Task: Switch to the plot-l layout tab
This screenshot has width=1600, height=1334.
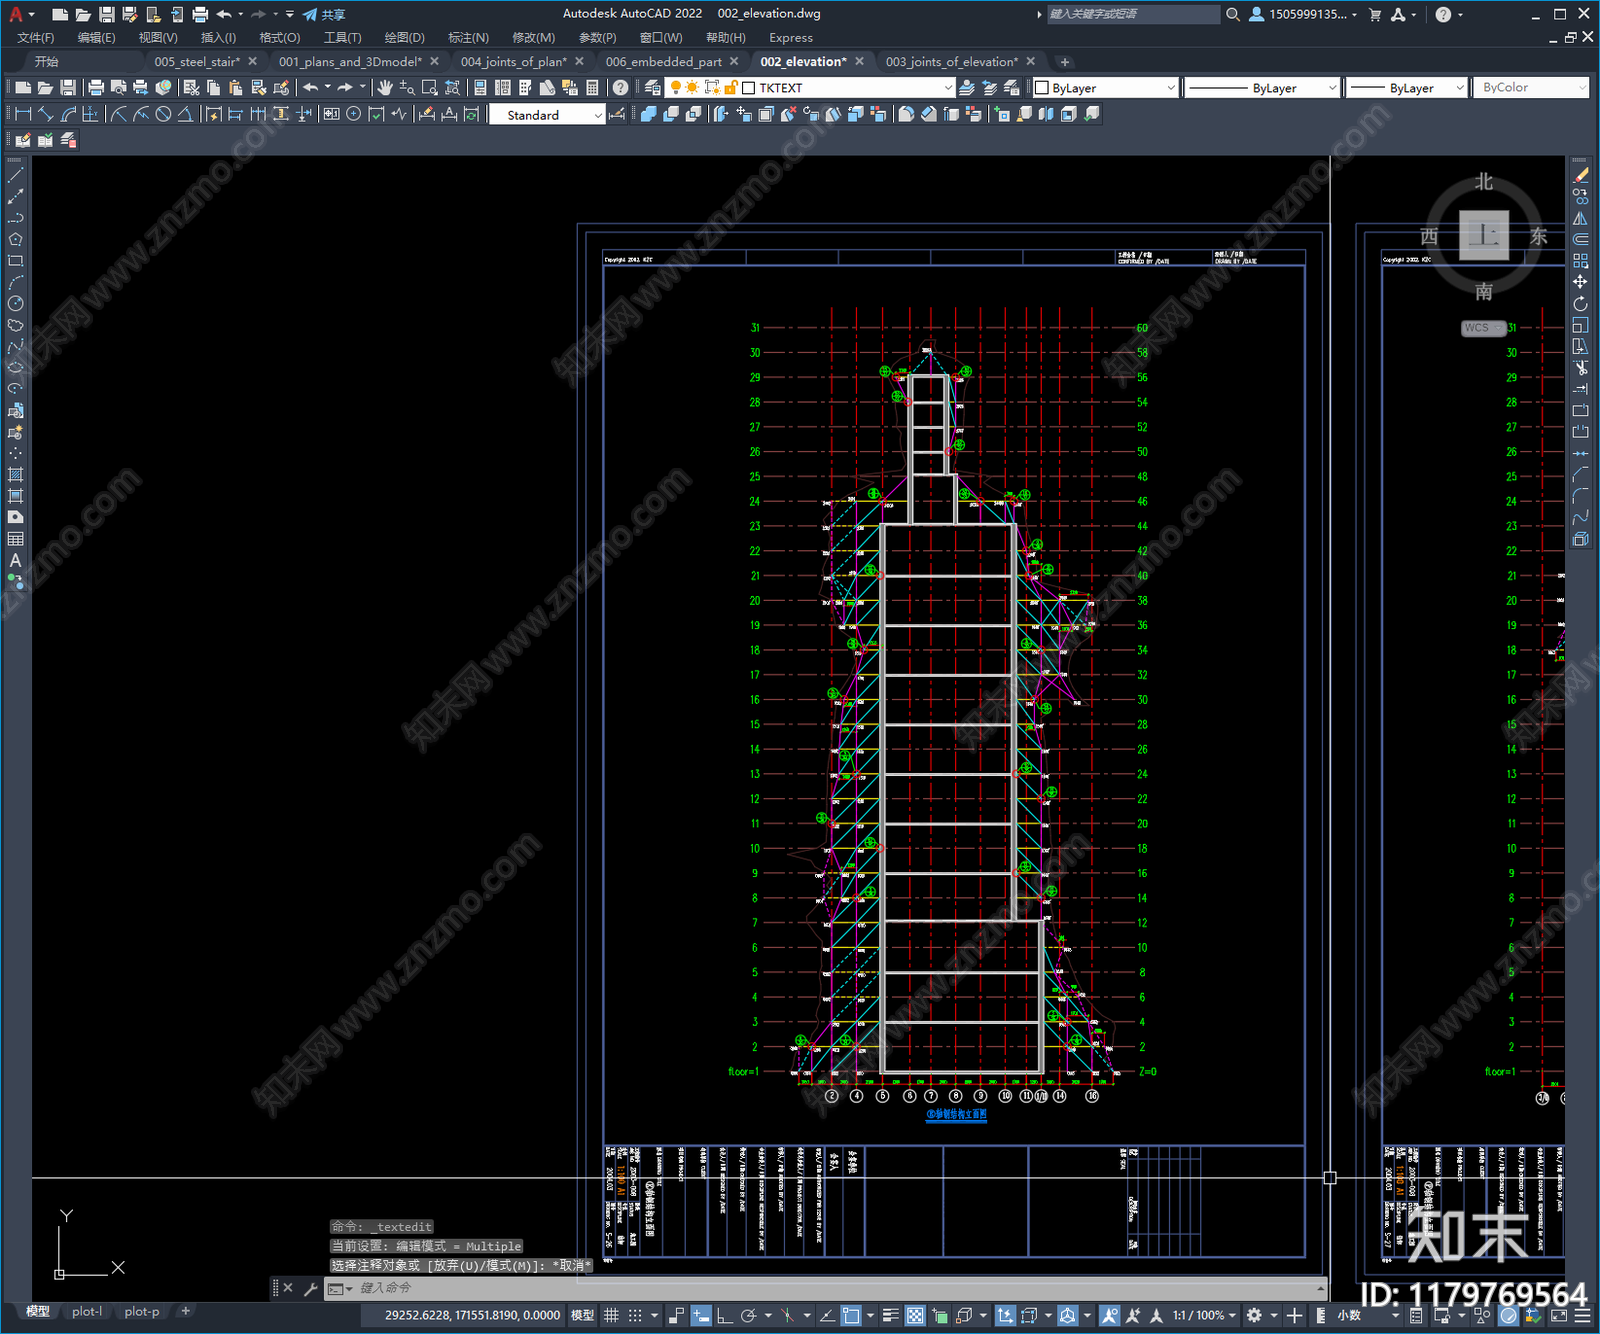Action: tap(87, 1311)
